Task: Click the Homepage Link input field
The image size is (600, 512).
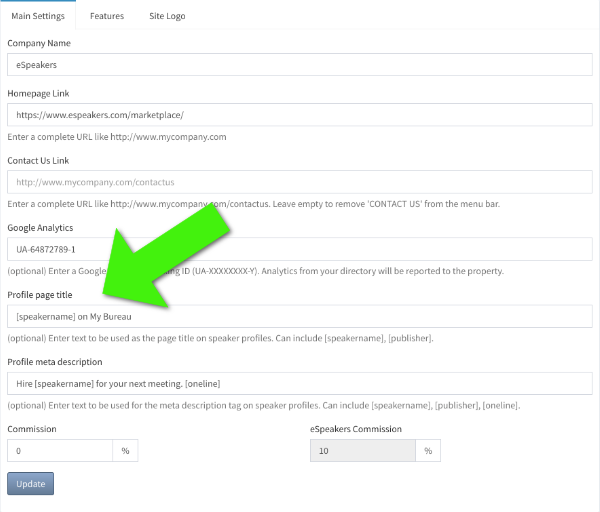Action: [300, 115]
